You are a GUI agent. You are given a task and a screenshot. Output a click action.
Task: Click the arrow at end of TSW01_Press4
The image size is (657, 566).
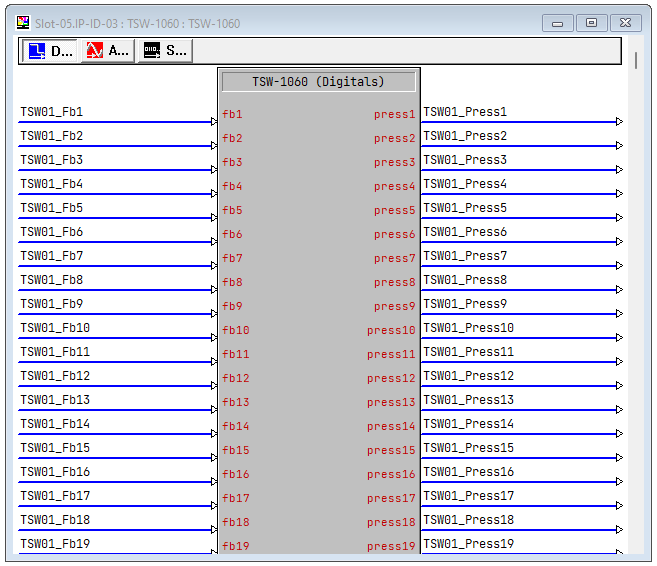(x=619, y=194)
